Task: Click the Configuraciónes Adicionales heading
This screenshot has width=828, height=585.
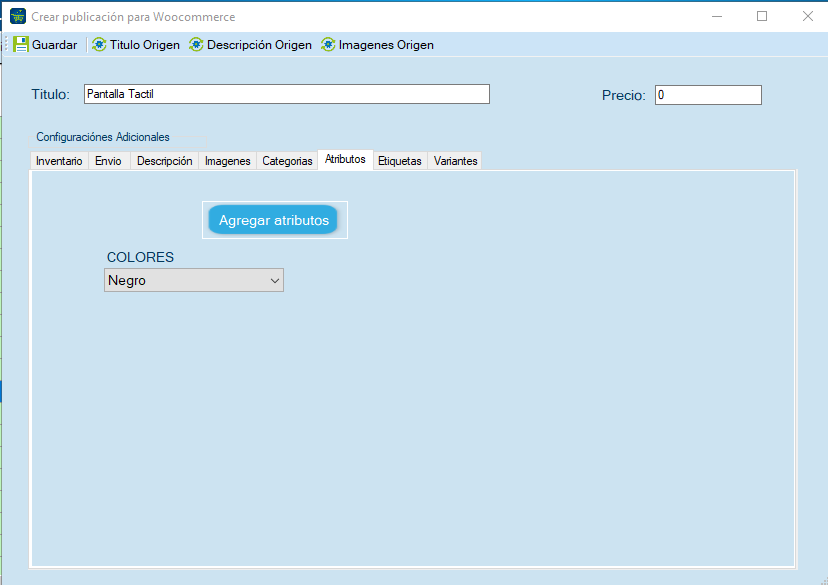Action: tap(103, 137)
